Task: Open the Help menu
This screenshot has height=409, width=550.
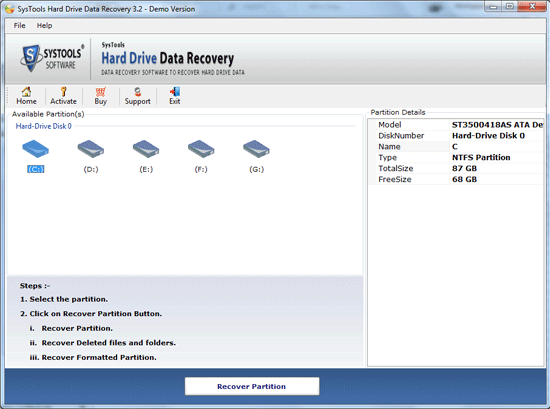Action: click(45, 26)
